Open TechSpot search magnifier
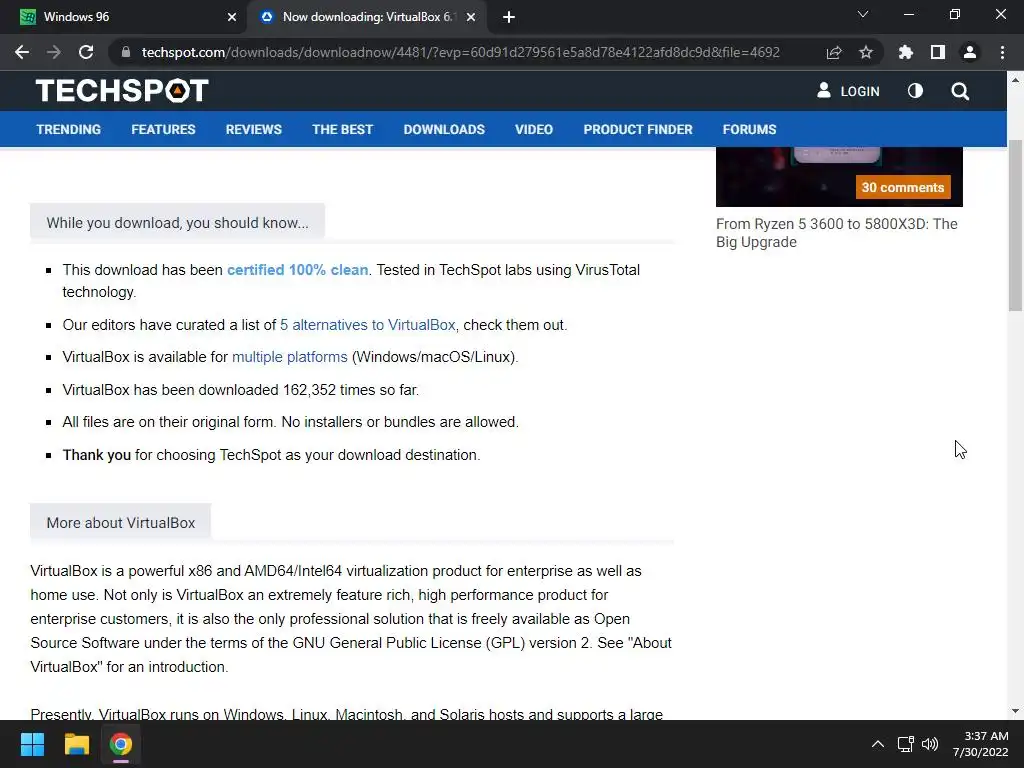Image resolution: width=1024 pixels, height=768 pixels. pyautogui.click(x=960, y=91)
